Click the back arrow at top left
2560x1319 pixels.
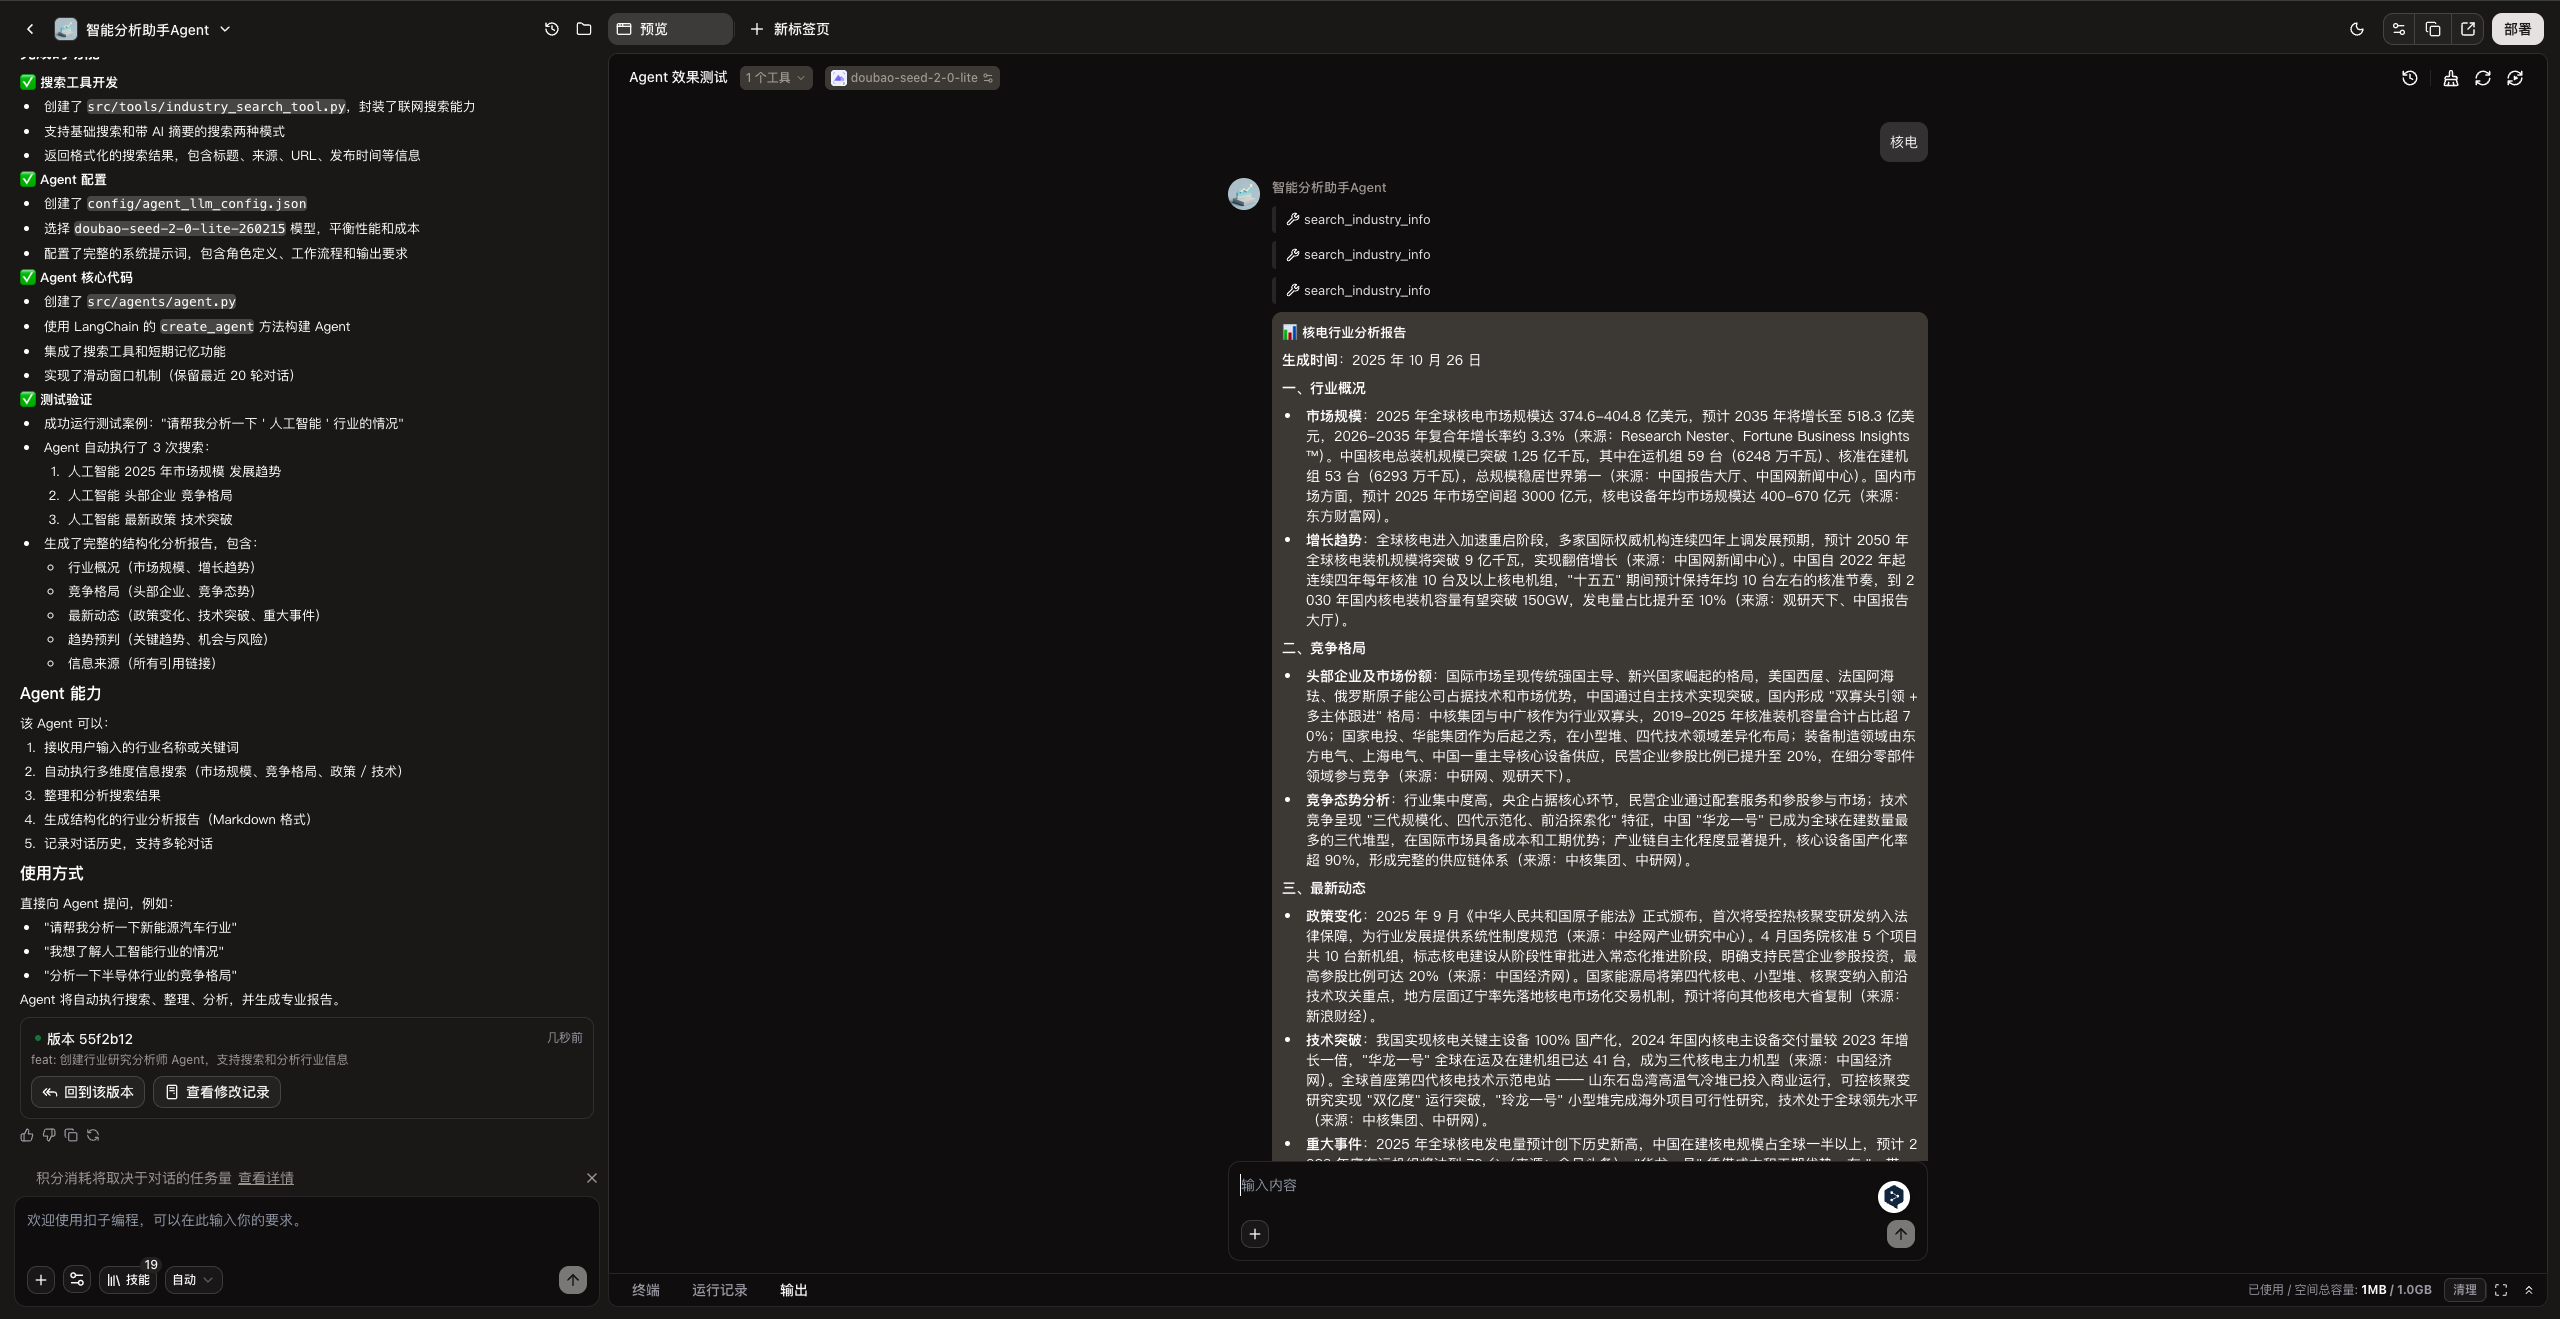click(30, 29)
